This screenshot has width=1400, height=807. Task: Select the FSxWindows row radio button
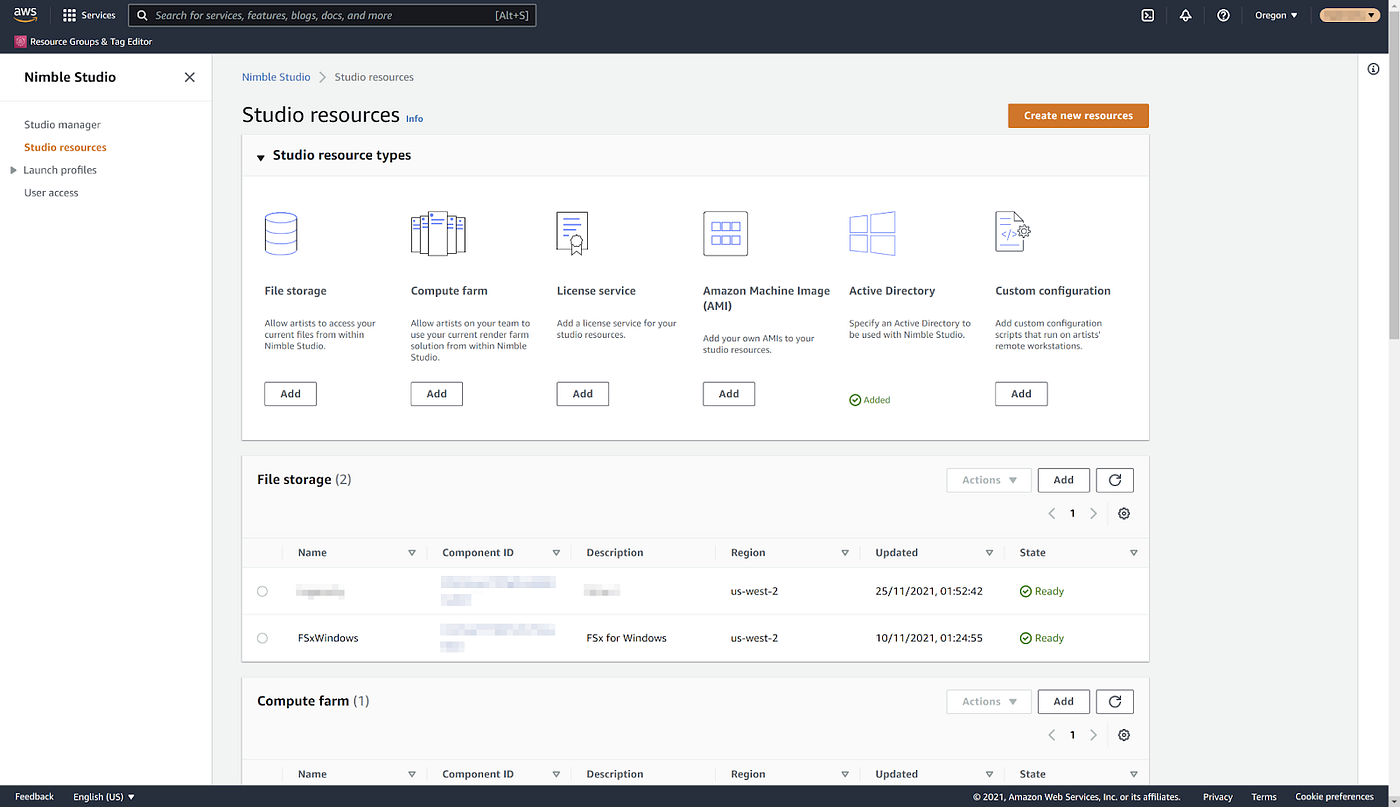(262, 638)
